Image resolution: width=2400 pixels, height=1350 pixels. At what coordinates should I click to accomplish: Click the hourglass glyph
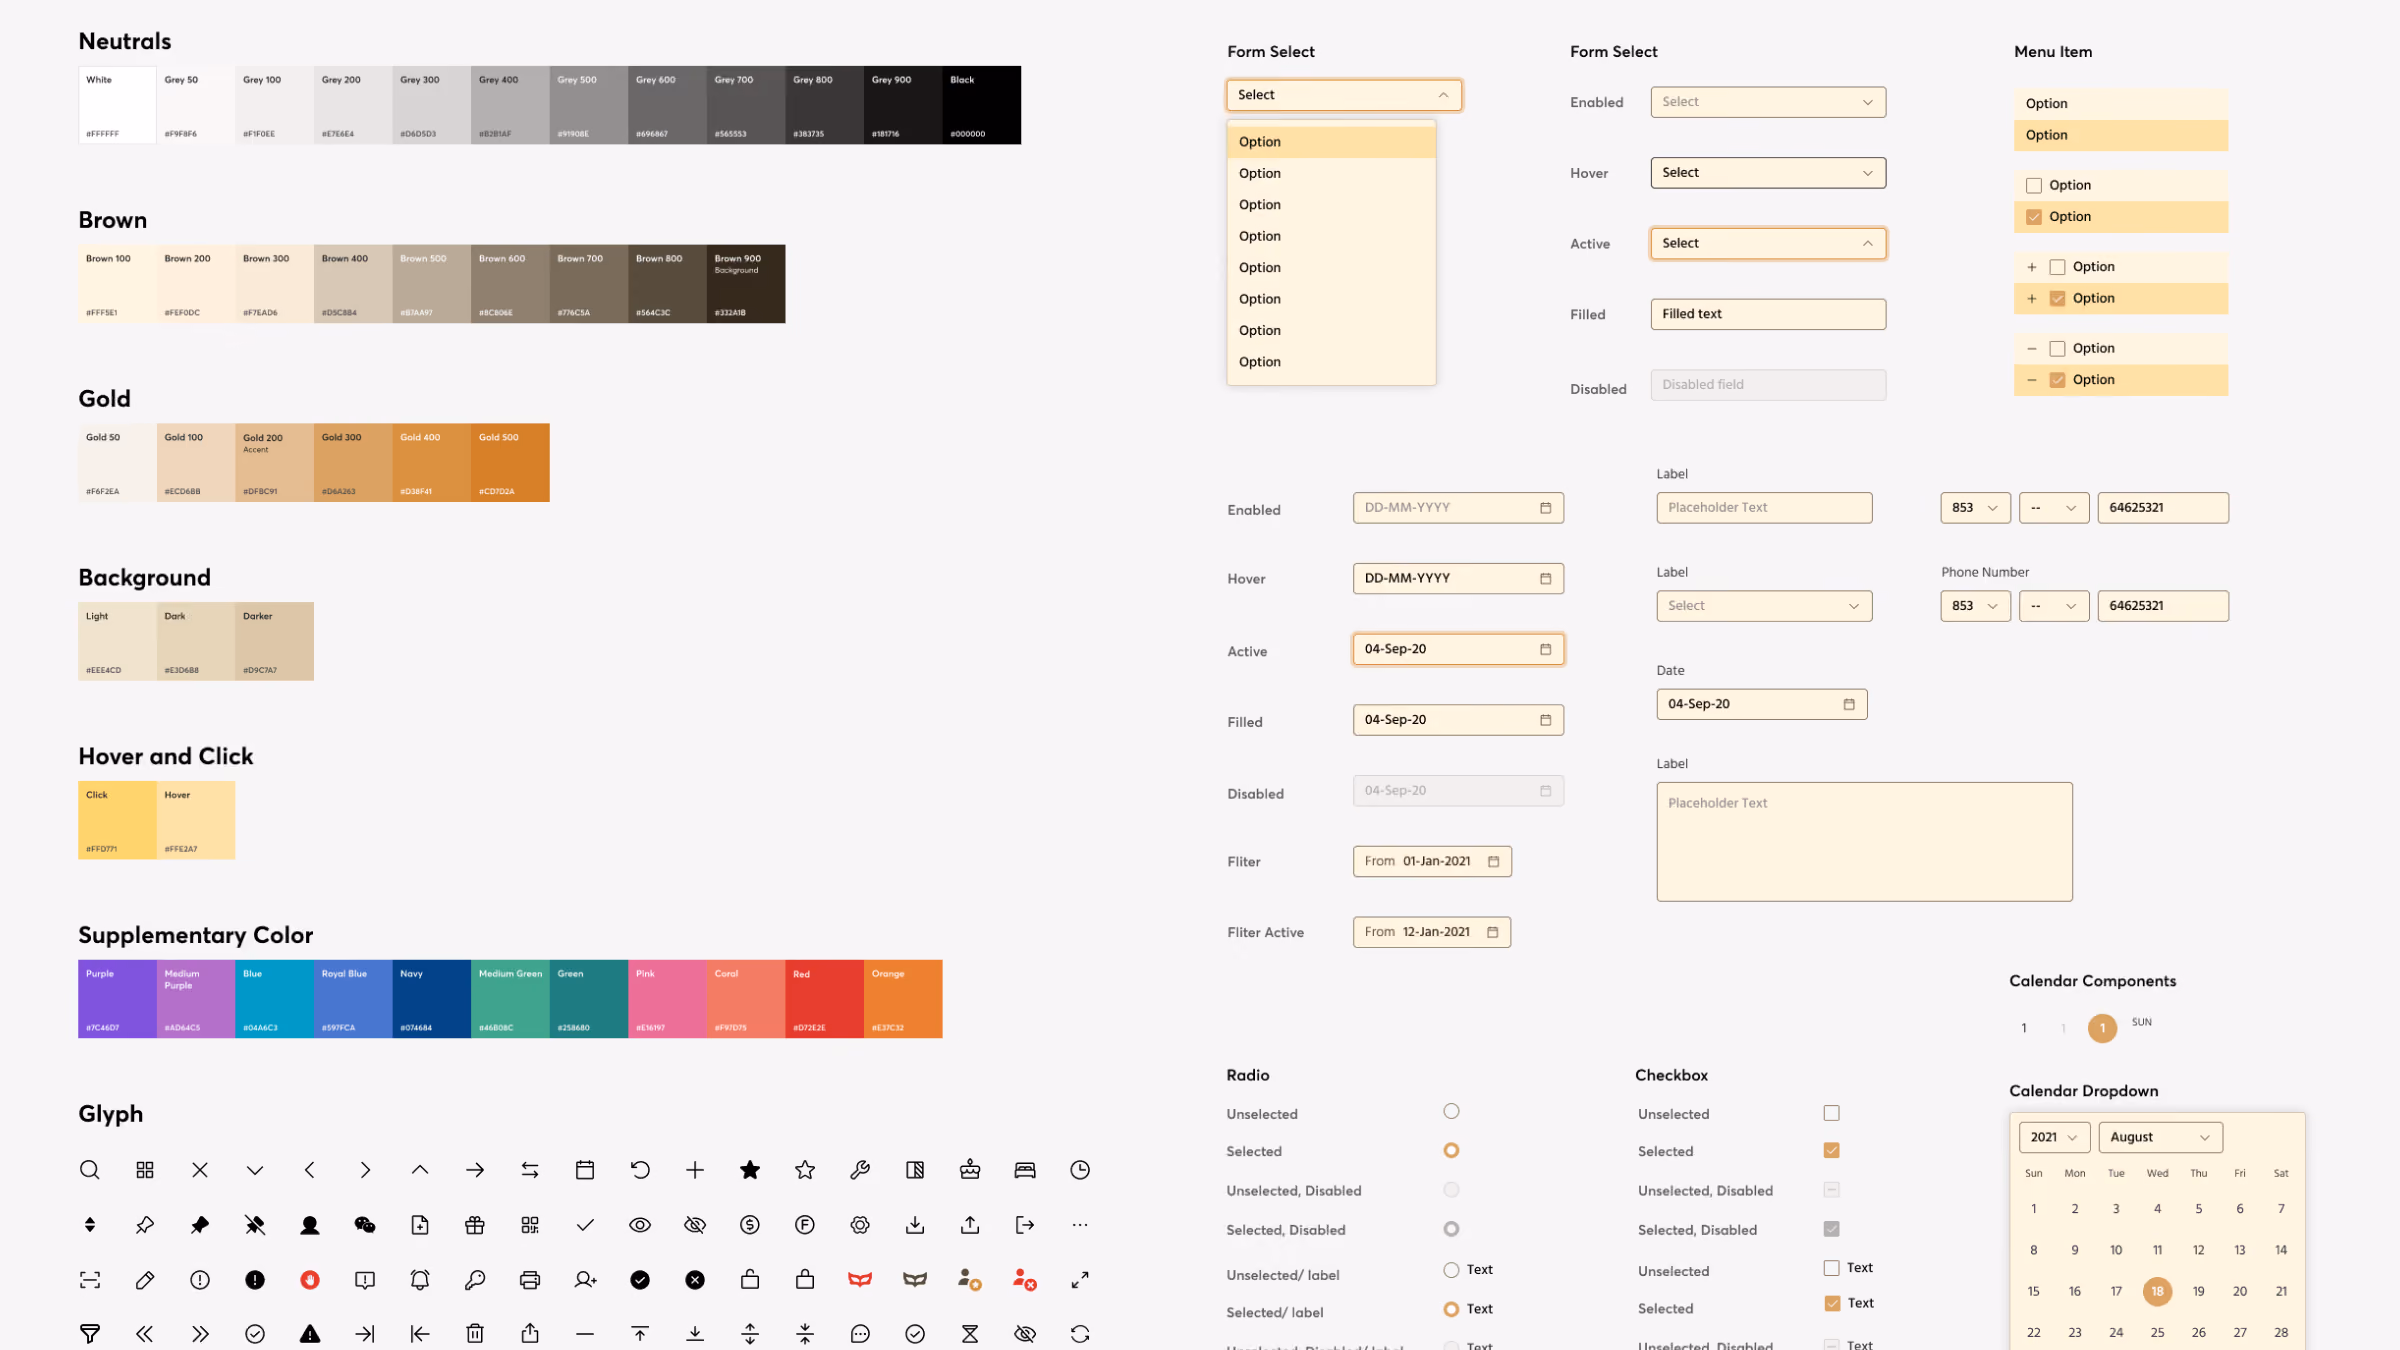click(x=970, y=1334)
